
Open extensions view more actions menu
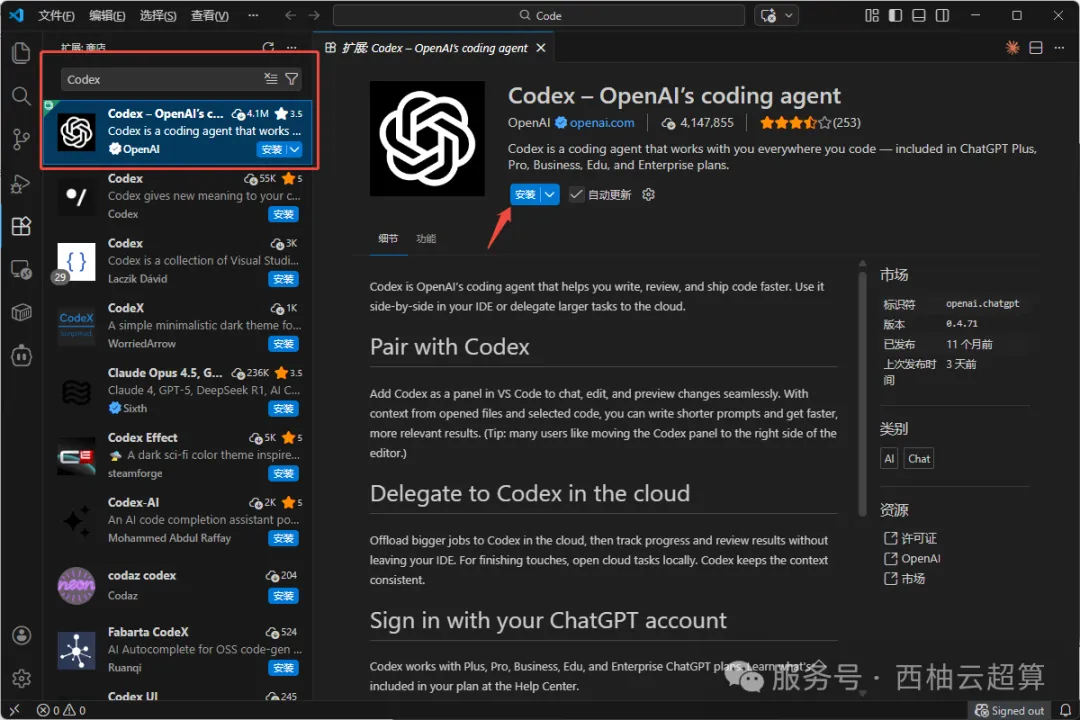[x=292, y=47]
